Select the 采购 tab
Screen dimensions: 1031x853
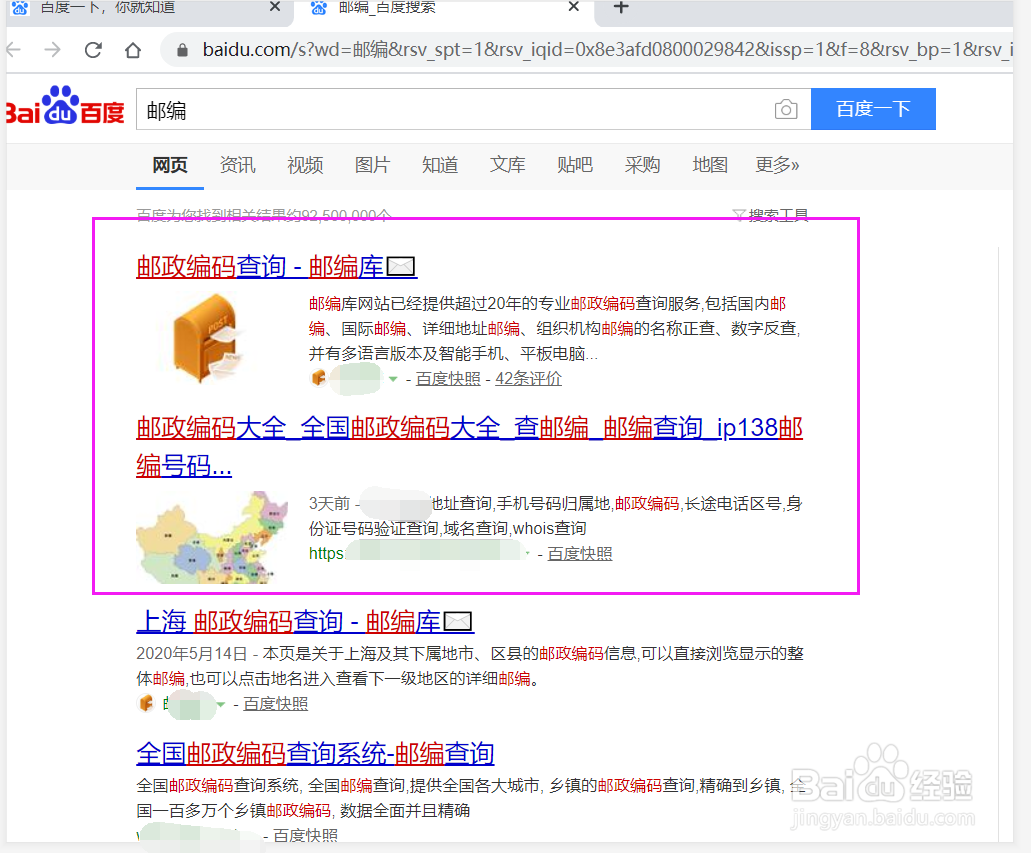[x=642, y=165]
